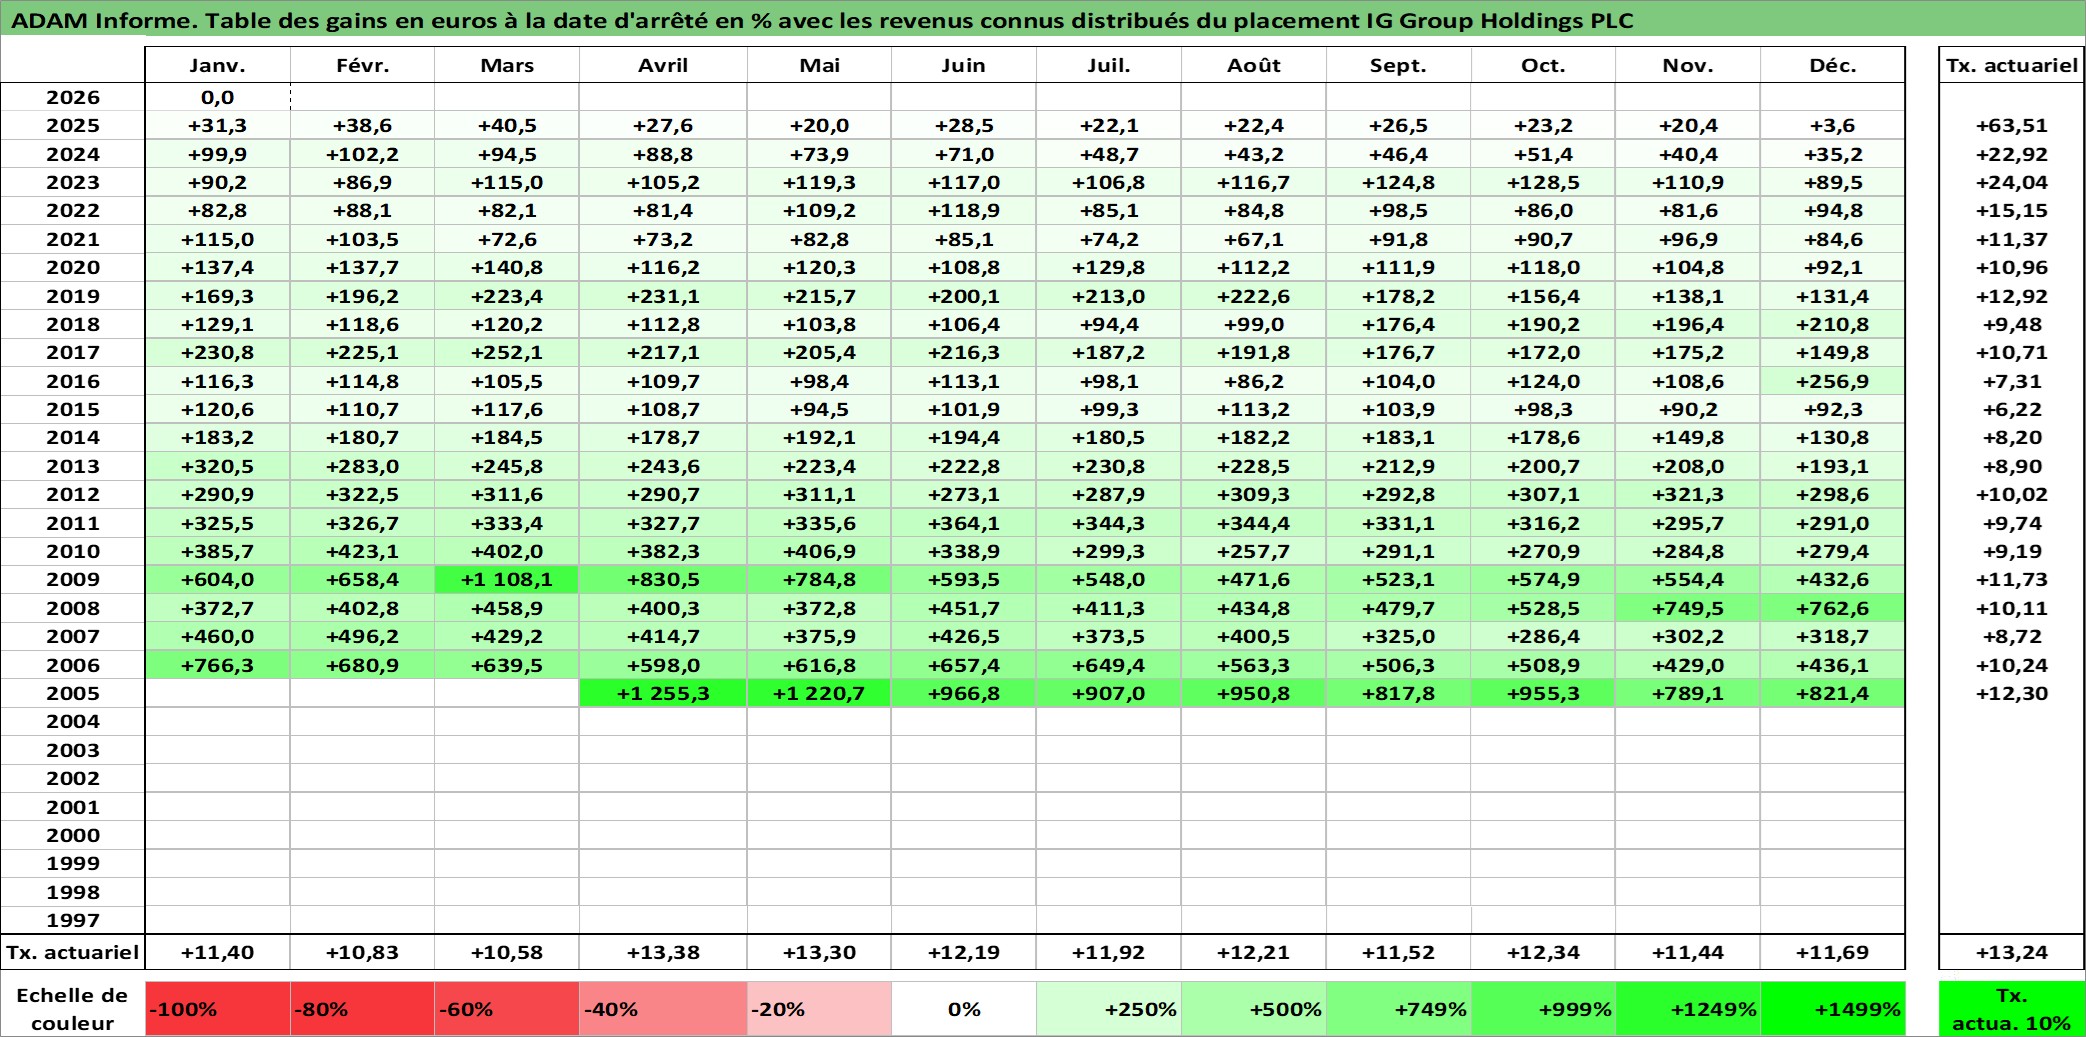The width and height of the screenshot is (2086, 1037).
Task: Click the 'Tx. actua. 10%' green legend cell
Action: [x=2012, y=1009]
